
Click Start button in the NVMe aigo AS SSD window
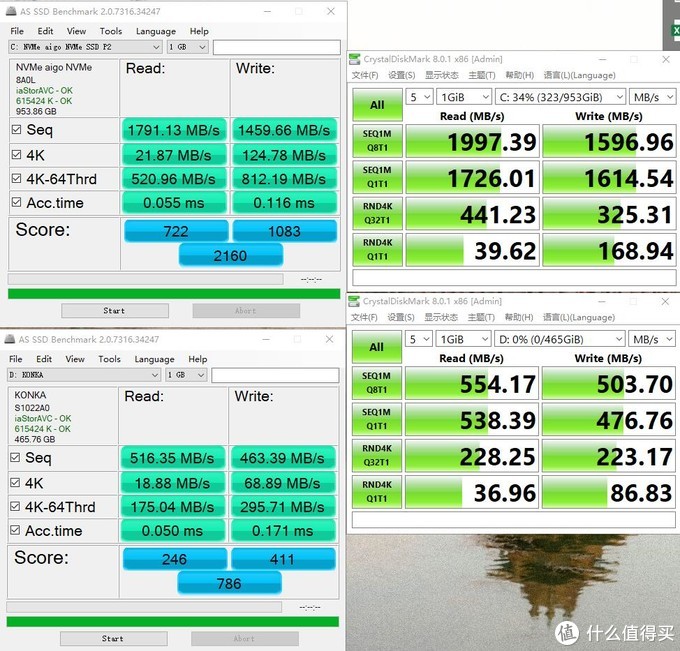114,310
